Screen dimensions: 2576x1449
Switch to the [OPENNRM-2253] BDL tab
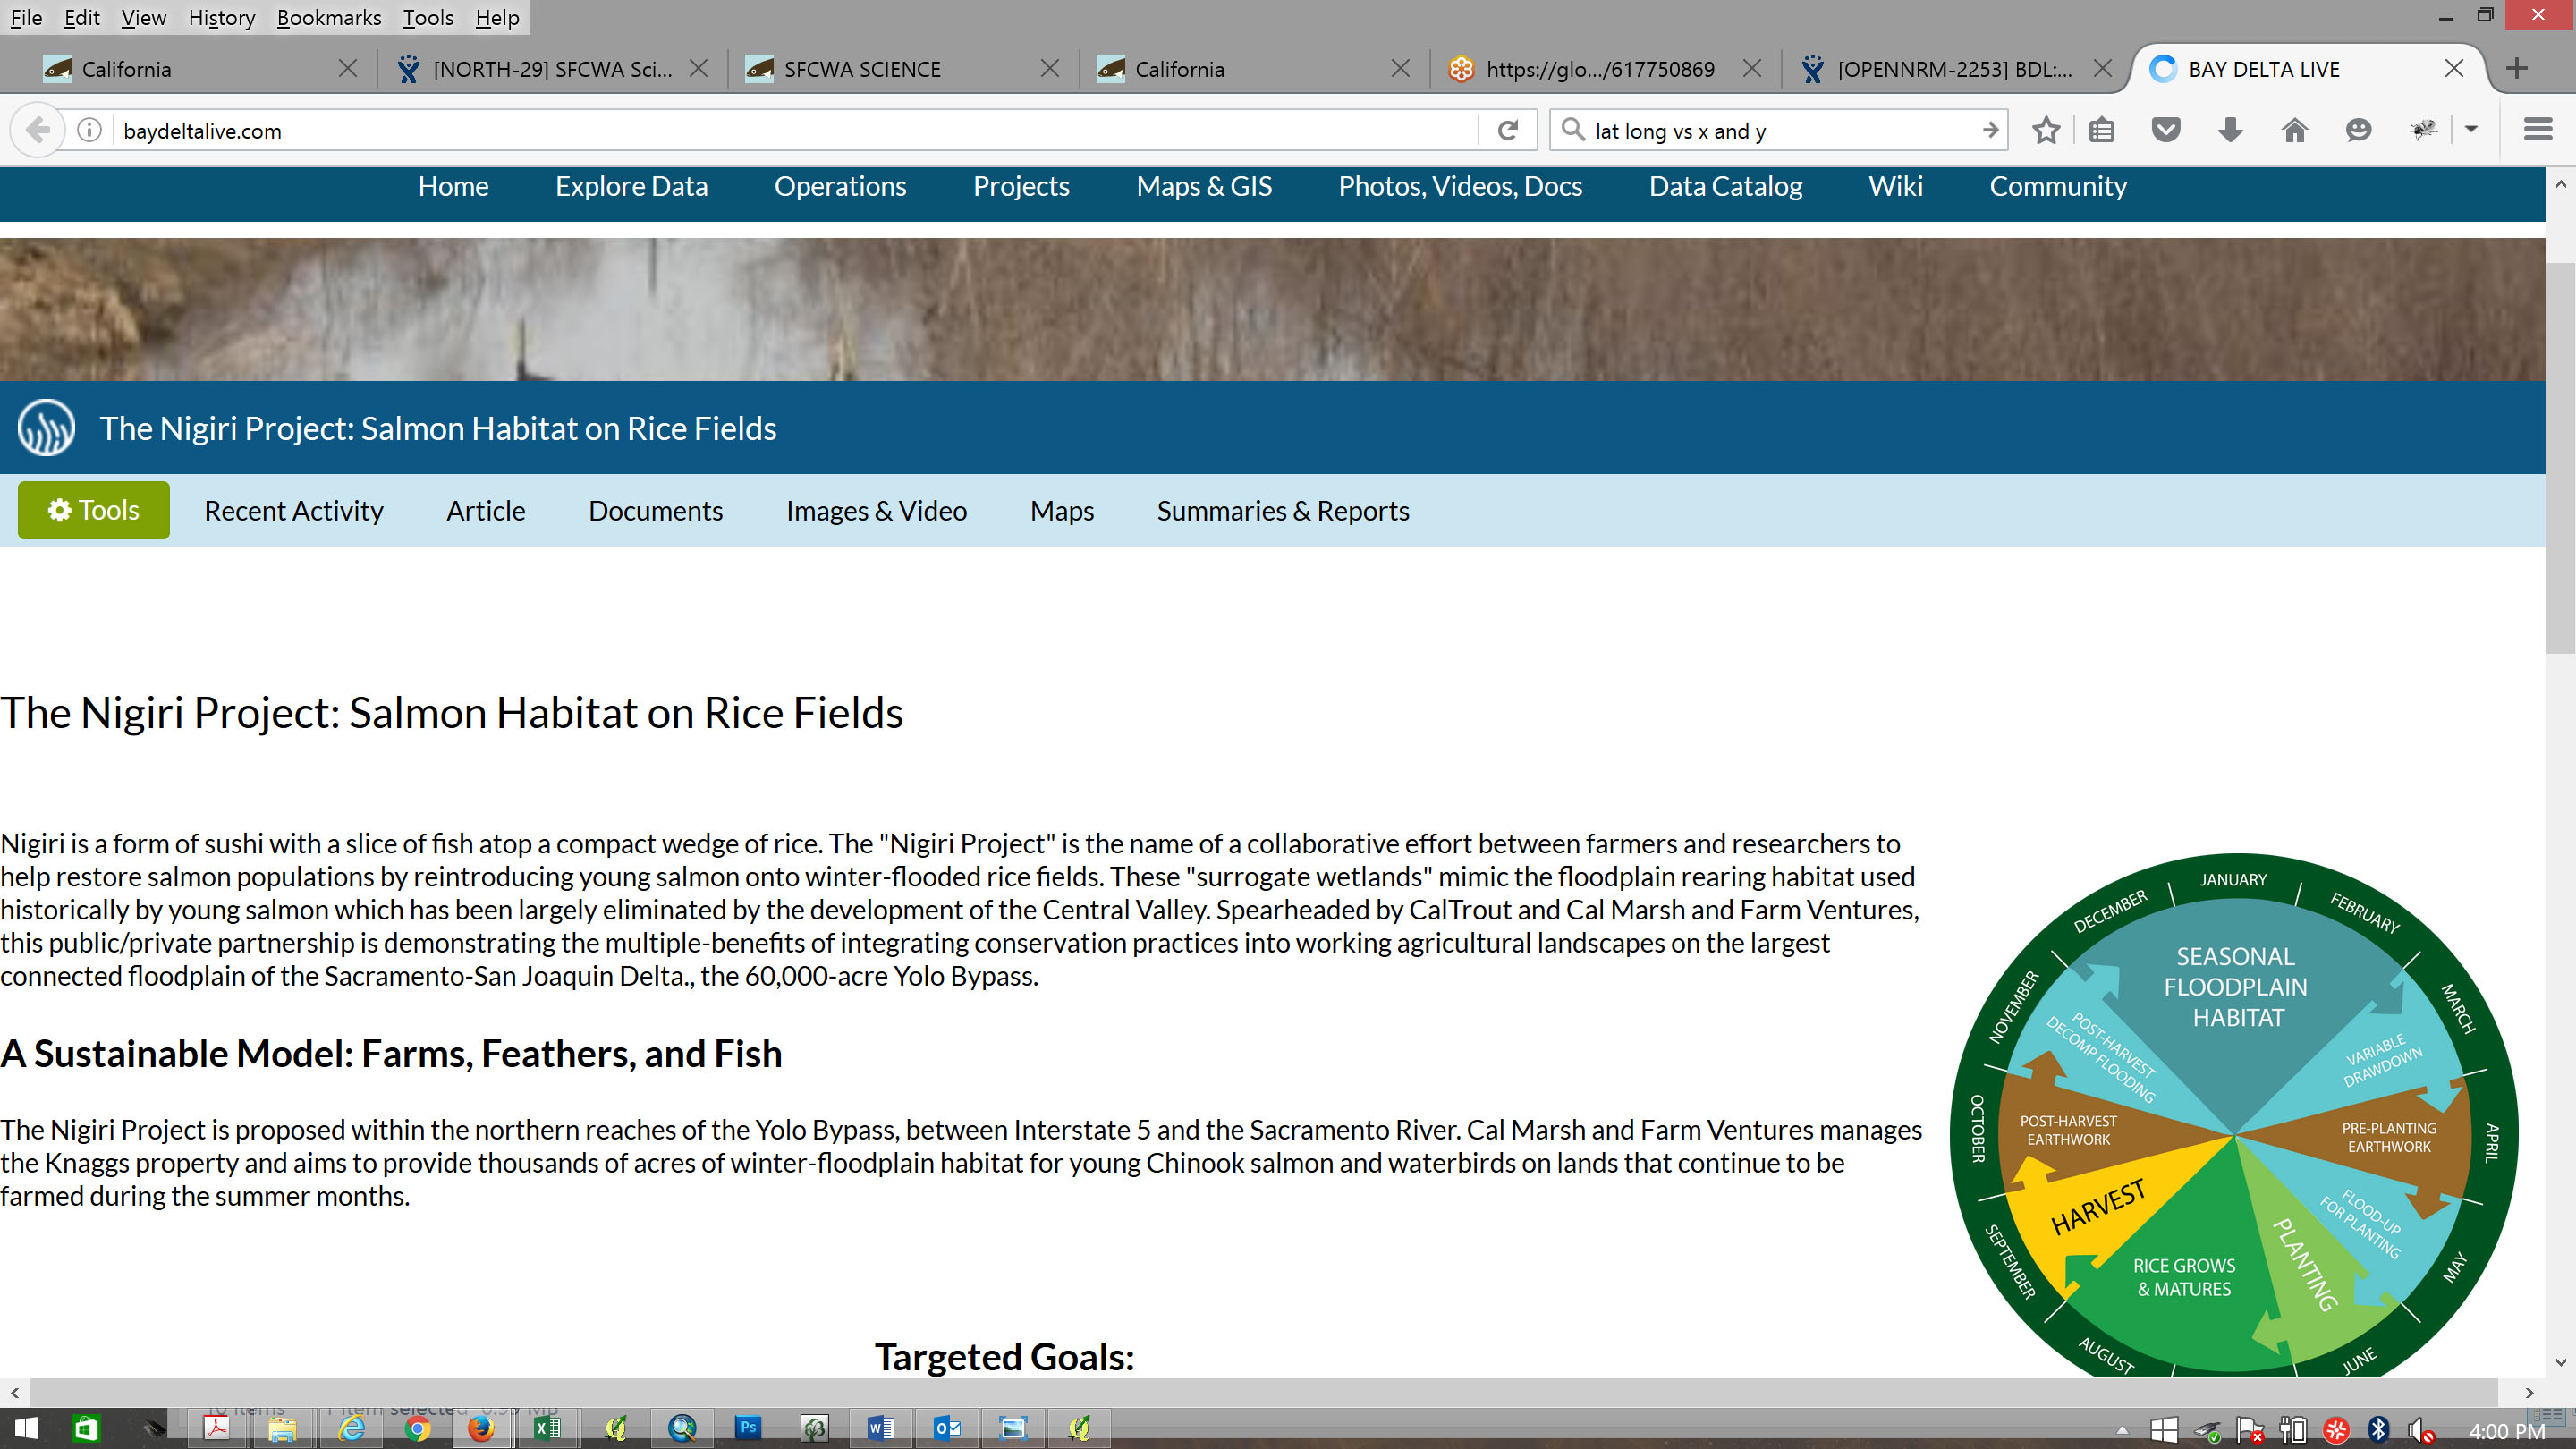tap(1955, 68)
